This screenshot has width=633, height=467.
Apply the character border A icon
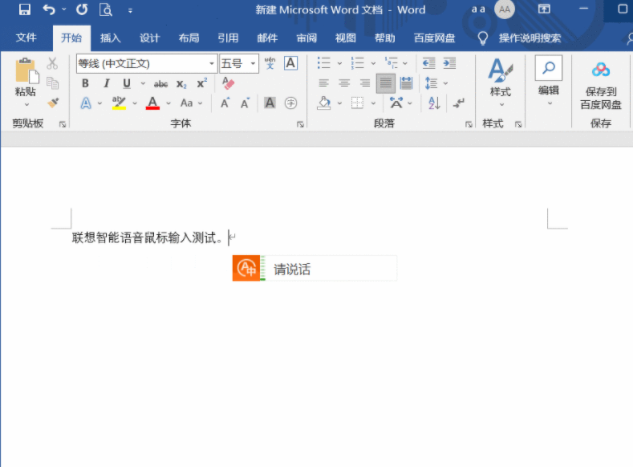[291, 63]
